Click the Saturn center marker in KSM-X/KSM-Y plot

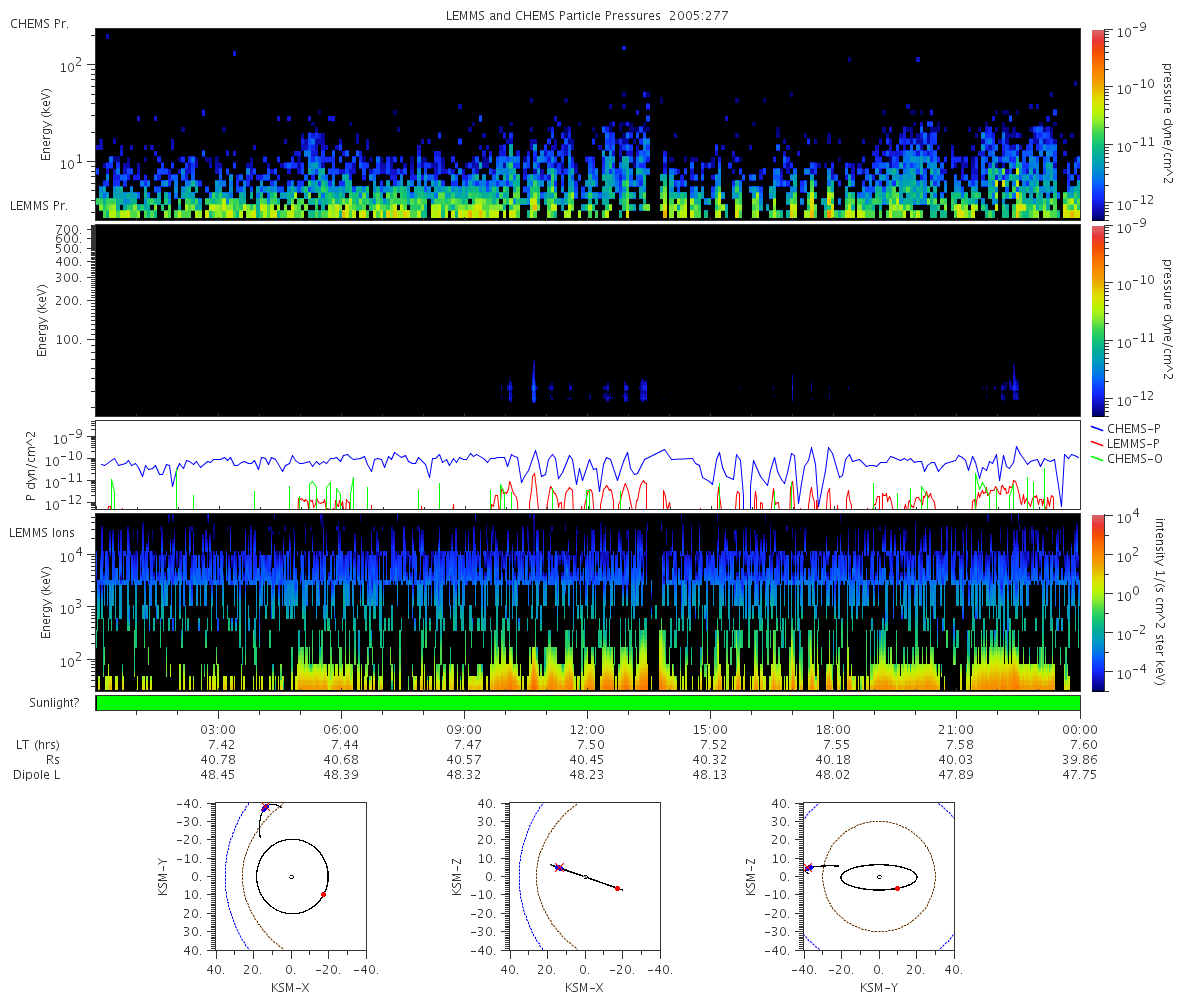(x=291, y=877)
